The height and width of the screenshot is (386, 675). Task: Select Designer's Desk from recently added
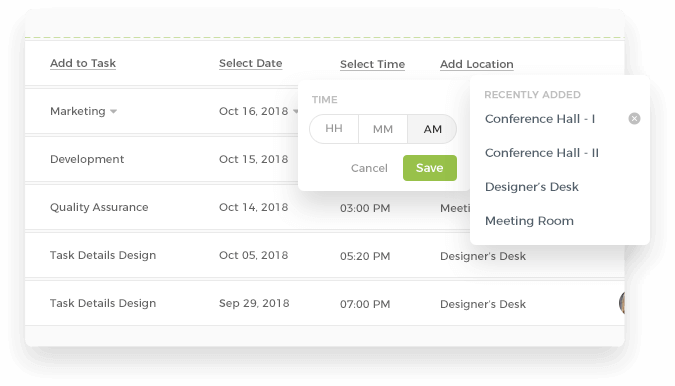pyautogui.click(x=532, y=187)
